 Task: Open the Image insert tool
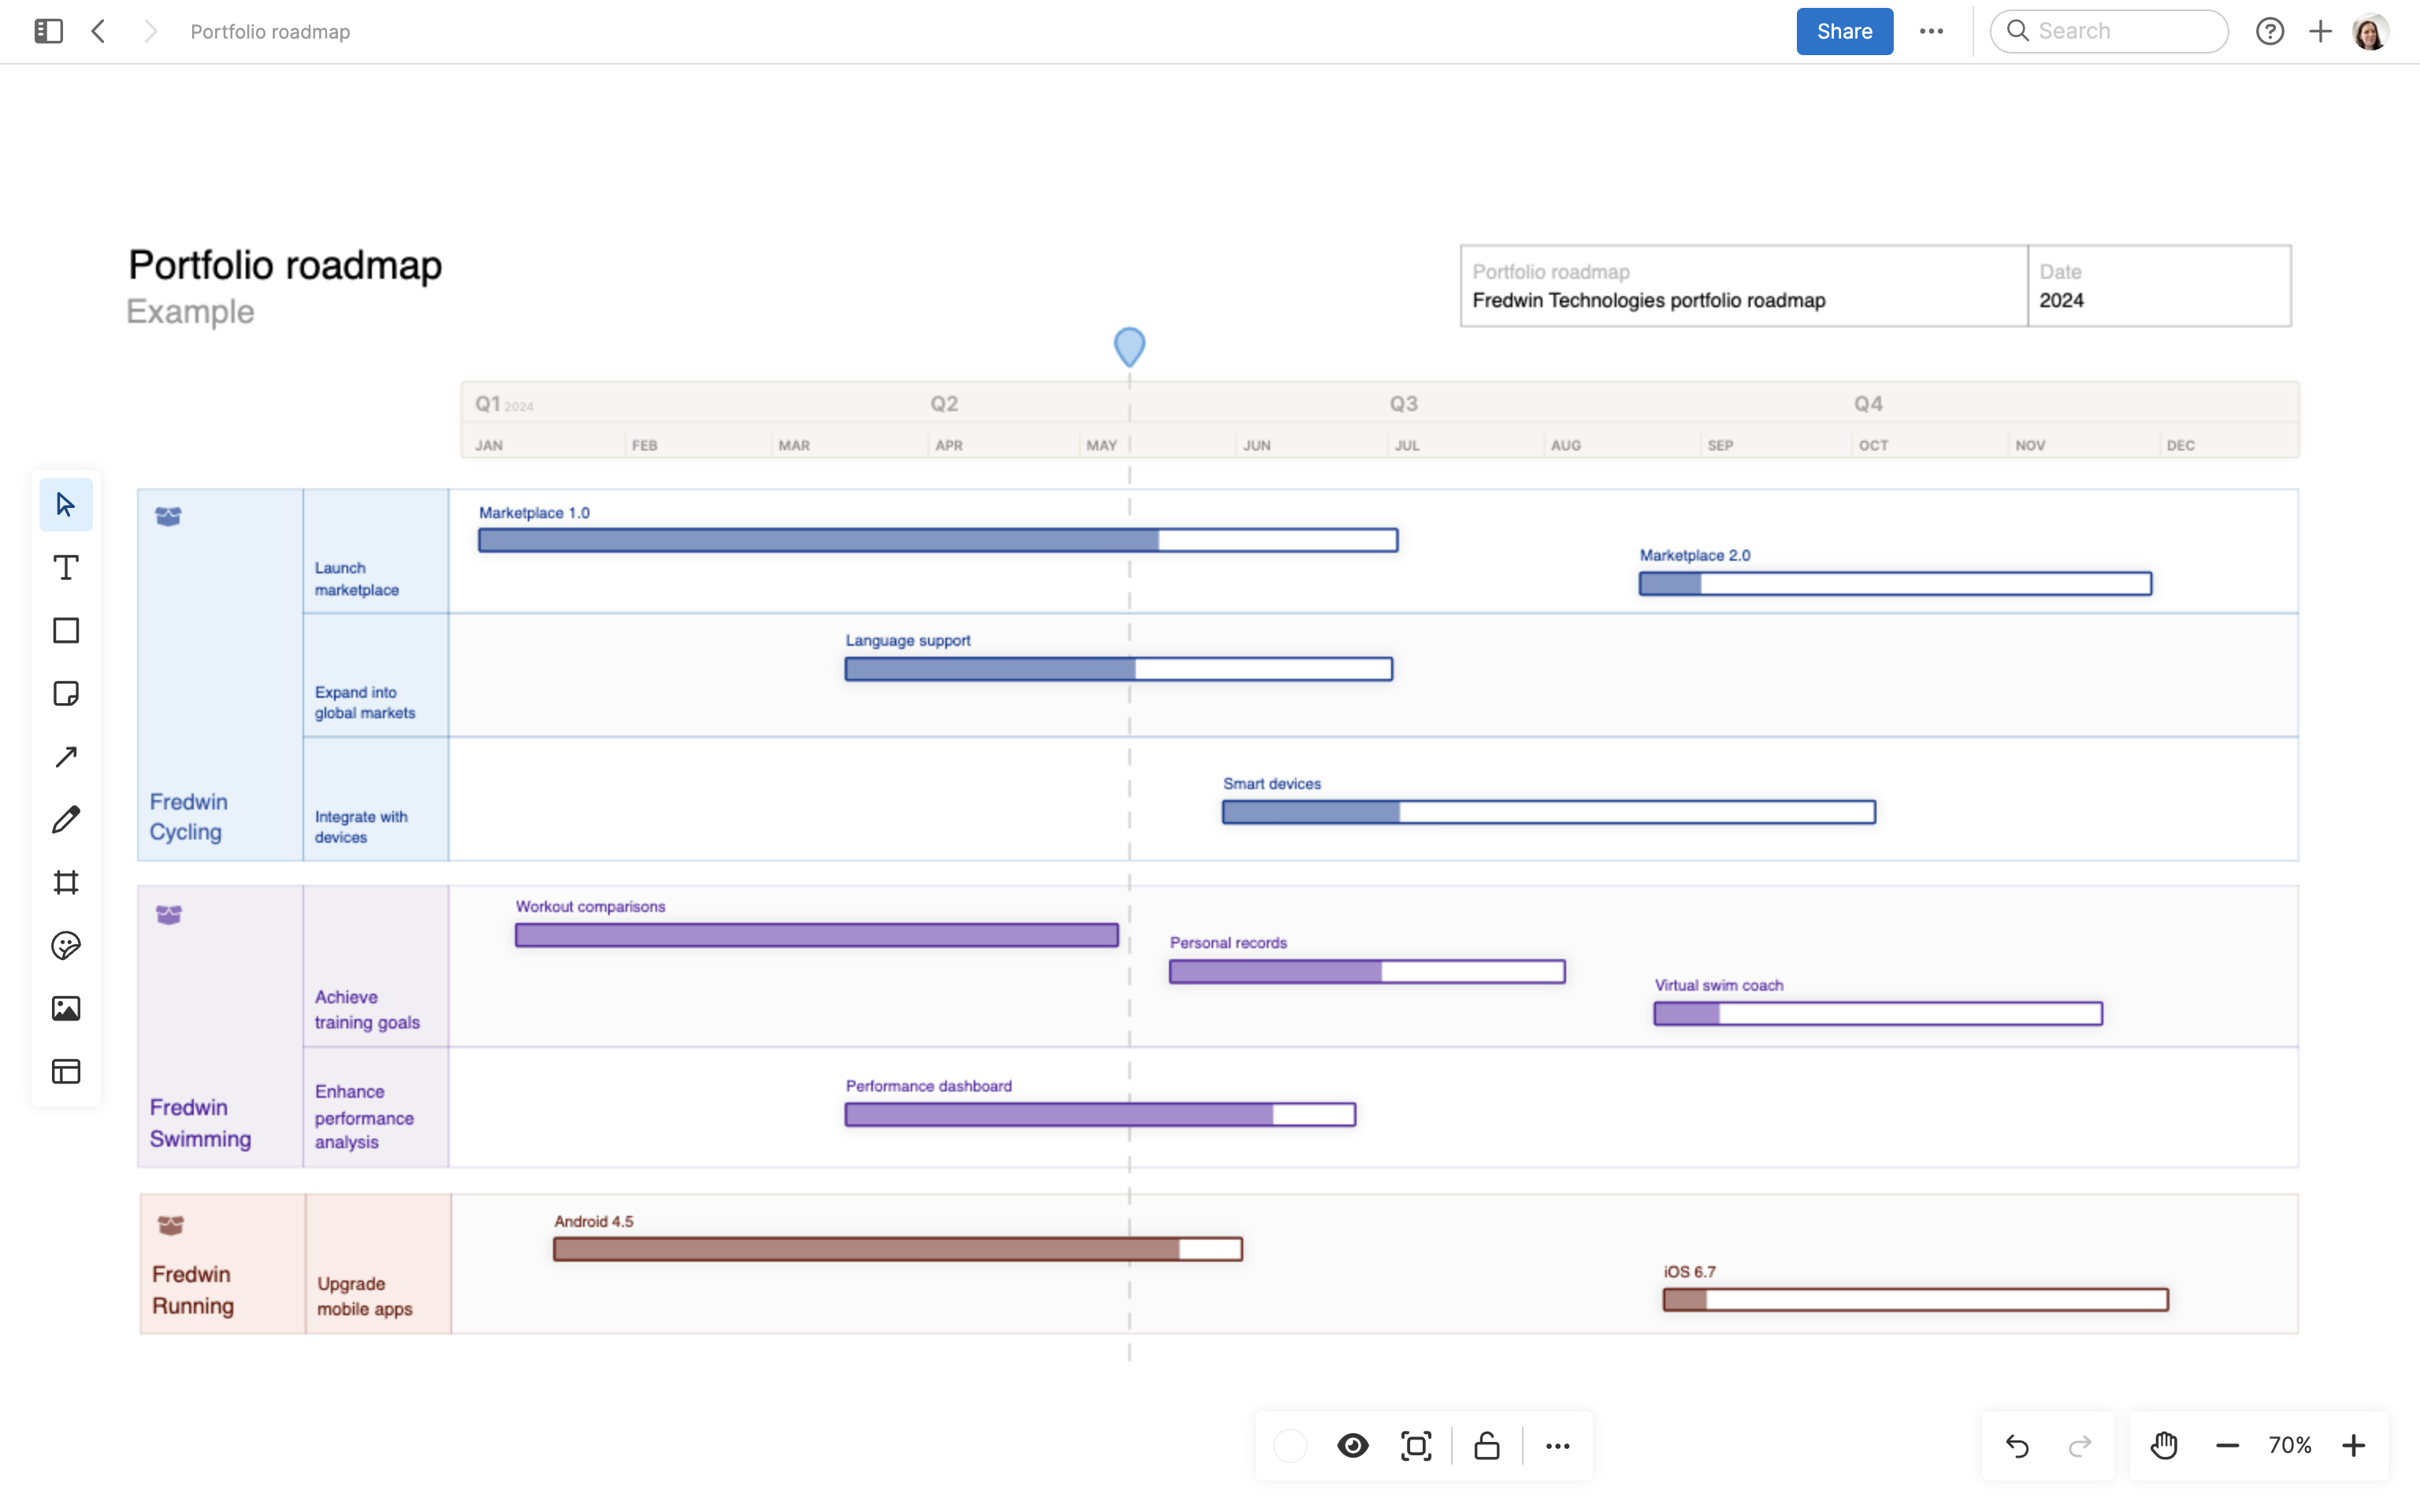[x=65, y=1008]
